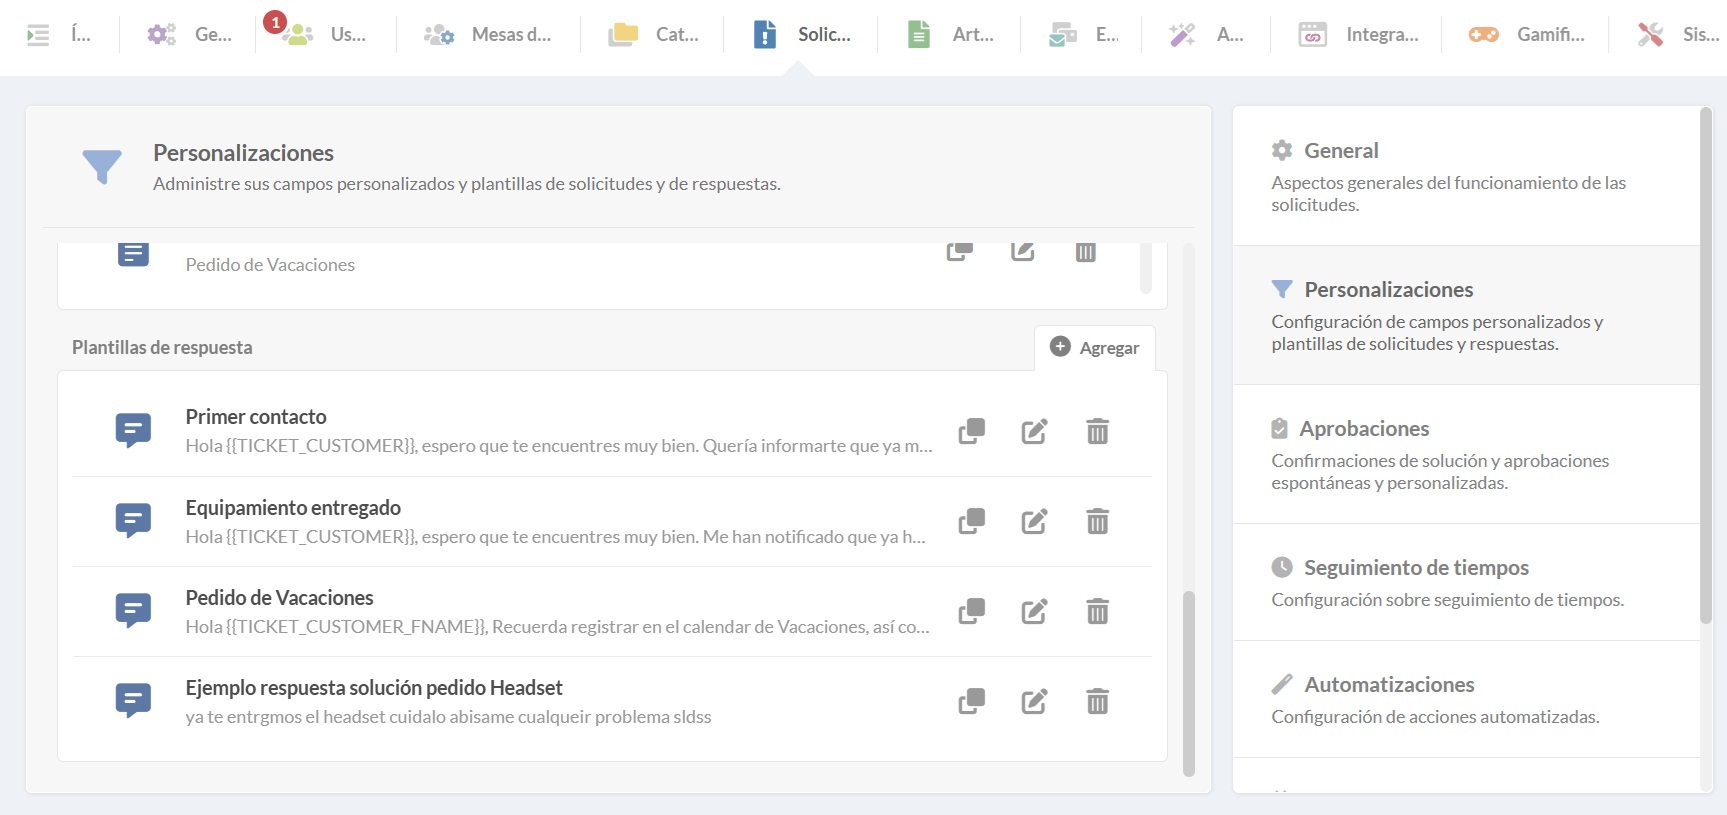Open the Primer contacto template entry
The height and width of the screenshot is (815, 1727).
(256, 417)
